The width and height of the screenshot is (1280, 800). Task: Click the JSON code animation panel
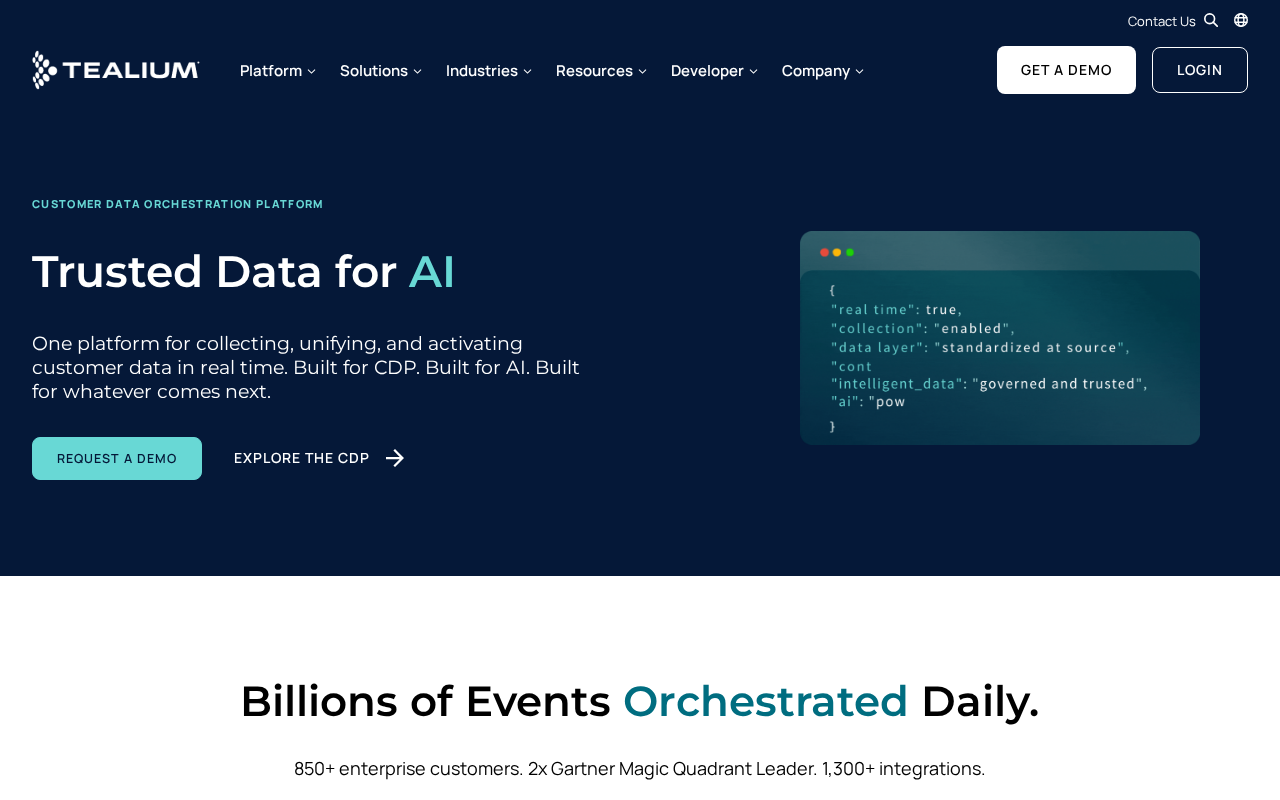pyautogui.click(x=1000, y=338)
